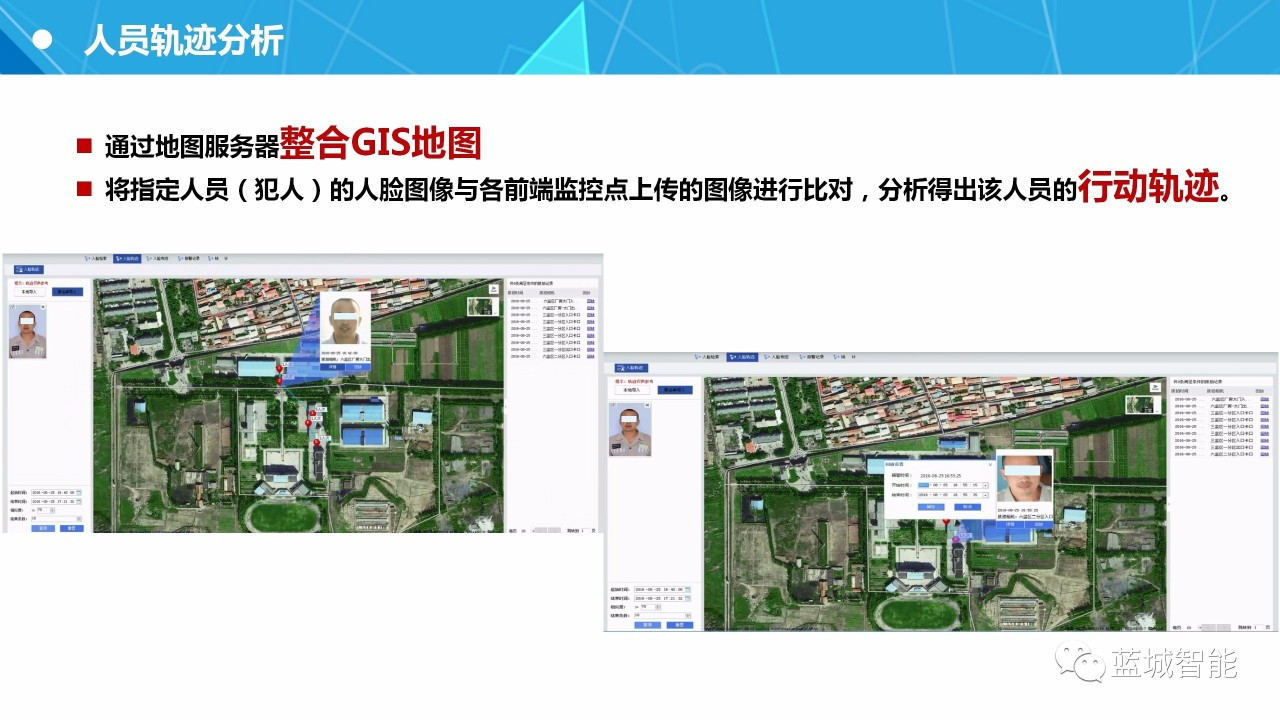The width and height of the screenshot is (1280, 720).
Task: Click the purple map marker in right screenshot
Action: coord(955,539)
